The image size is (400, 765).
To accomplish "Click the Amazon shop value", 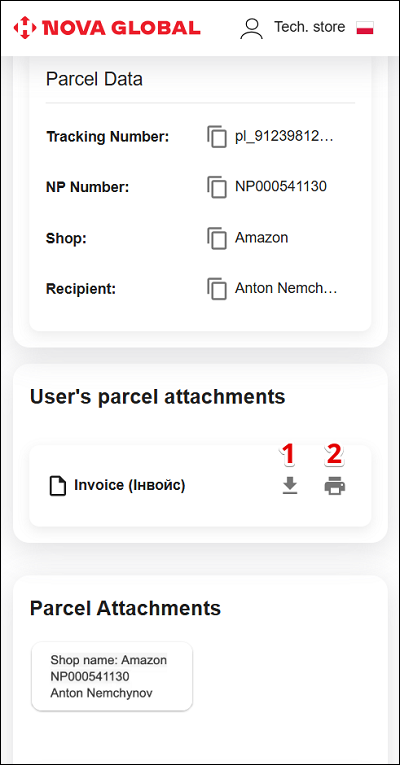I will click(x=261, y=238).
